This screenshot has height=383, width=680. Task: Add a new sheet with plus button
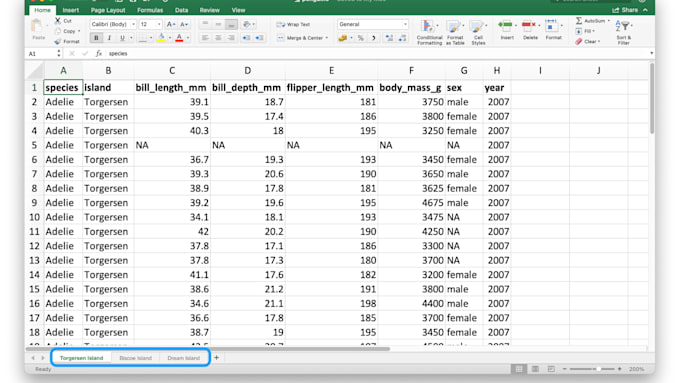pos(216,358)
